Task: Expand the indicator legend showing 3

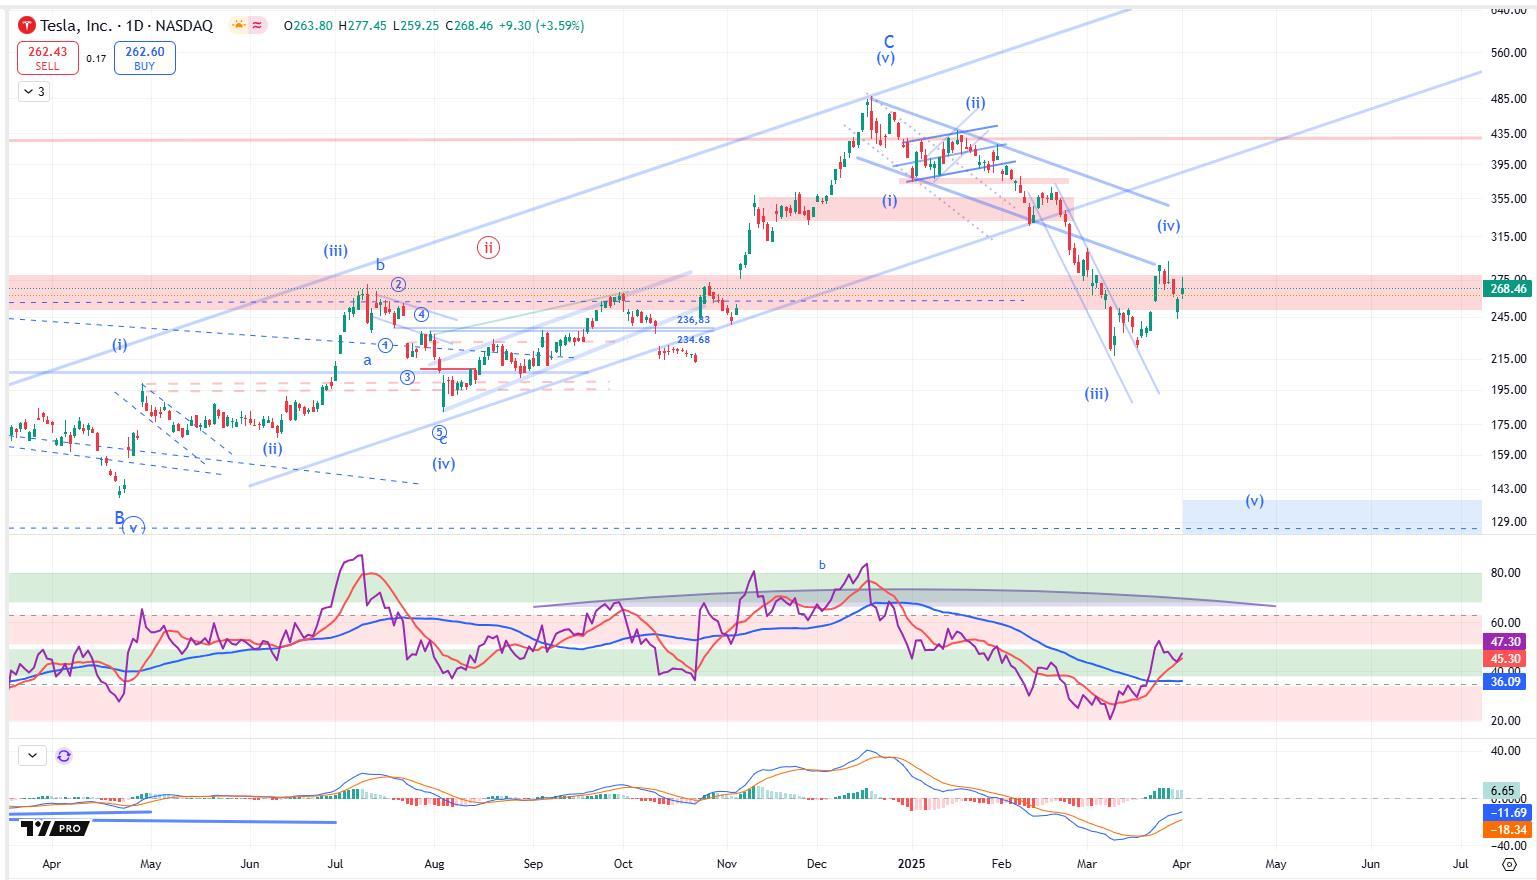Action: pyautogui.click(x=34, y=91)
